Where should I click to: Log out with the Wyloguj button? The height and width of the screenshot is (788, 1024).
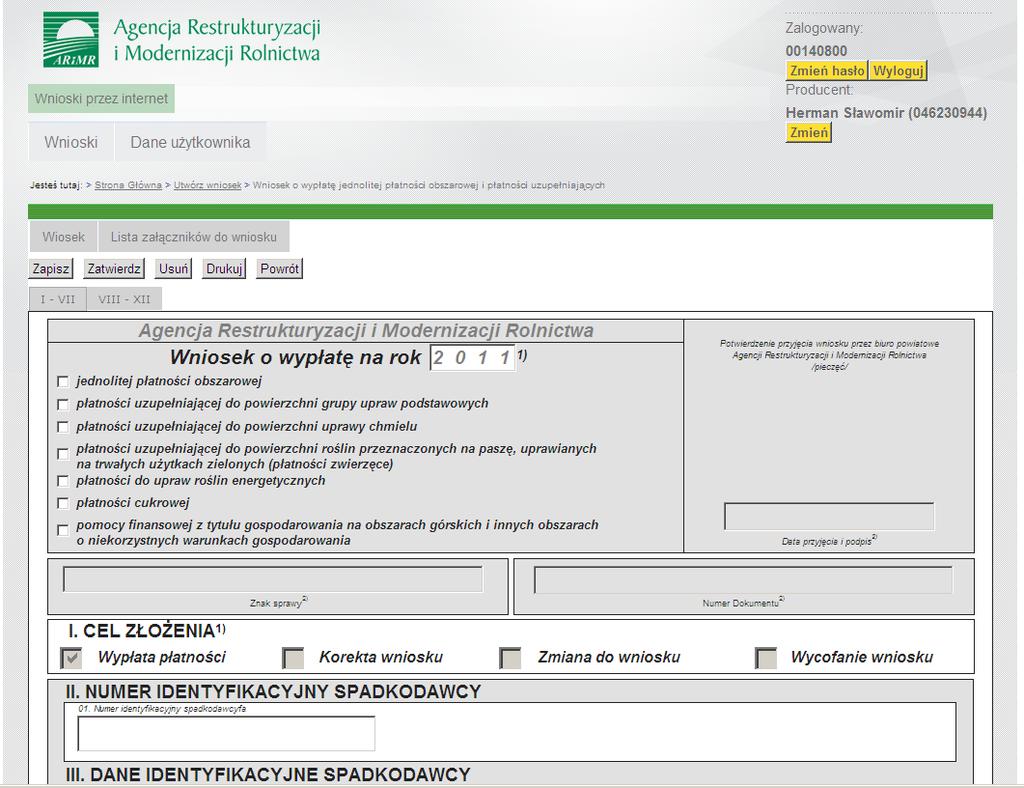coord(898,71)
